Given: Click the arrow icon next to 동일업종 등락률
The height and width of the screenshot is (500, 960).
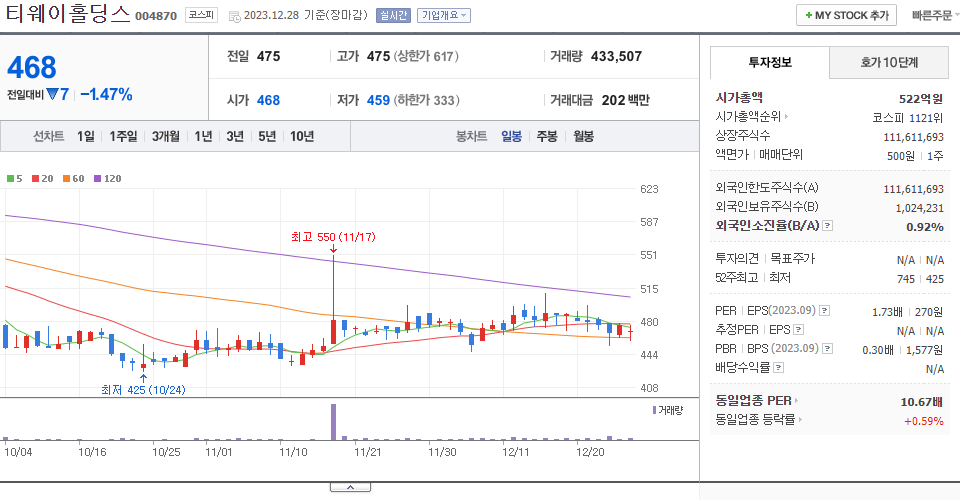Looking at the screenshot, I should (800, 420).
